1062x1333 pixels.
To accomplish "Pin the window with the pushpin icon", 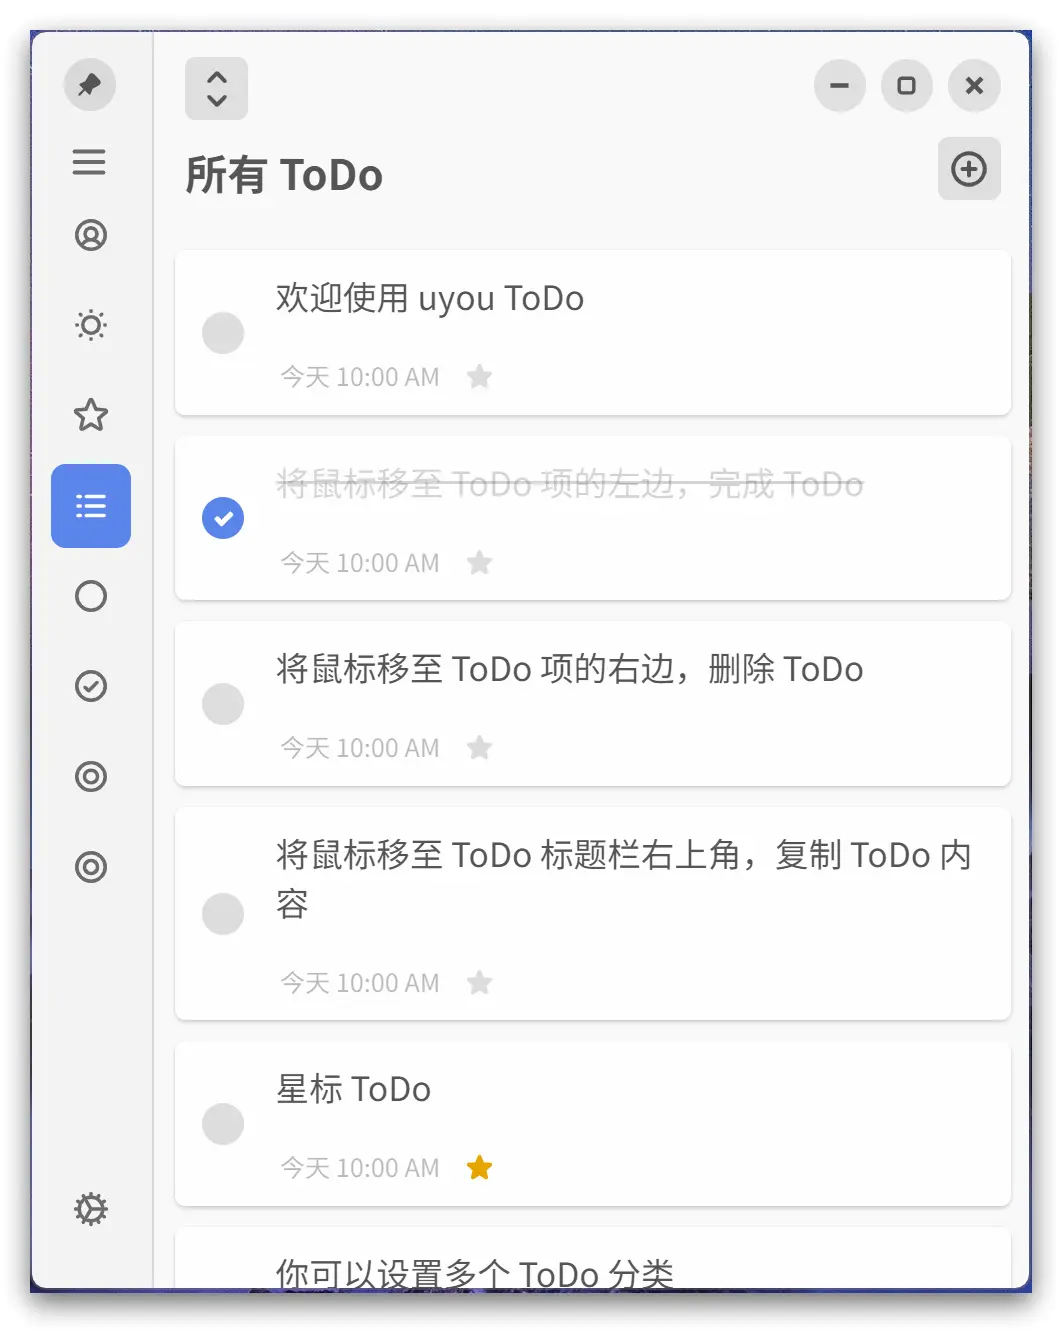I will coord(90,85).
